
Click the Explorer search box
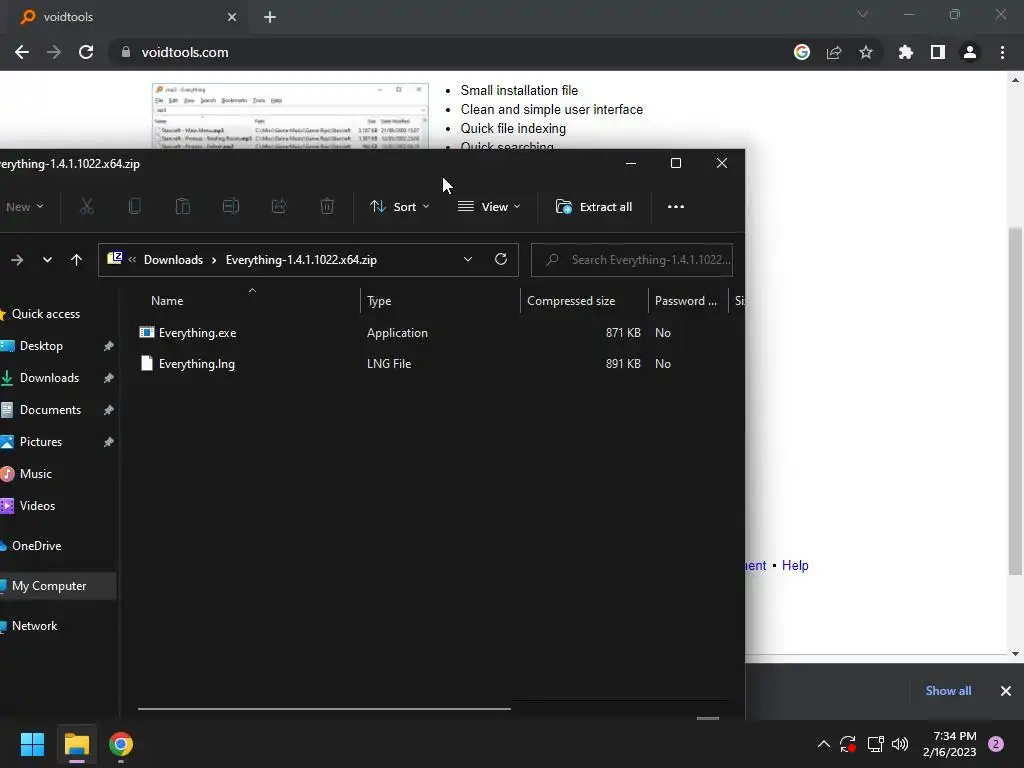(632, 260)
